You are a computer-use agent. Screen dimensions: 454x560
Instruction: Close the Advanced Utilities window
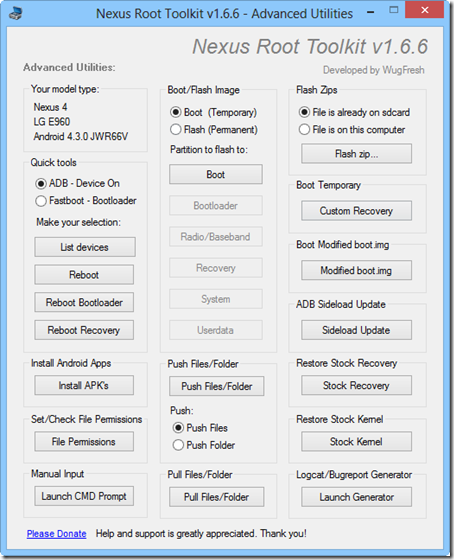click(424, 10)
